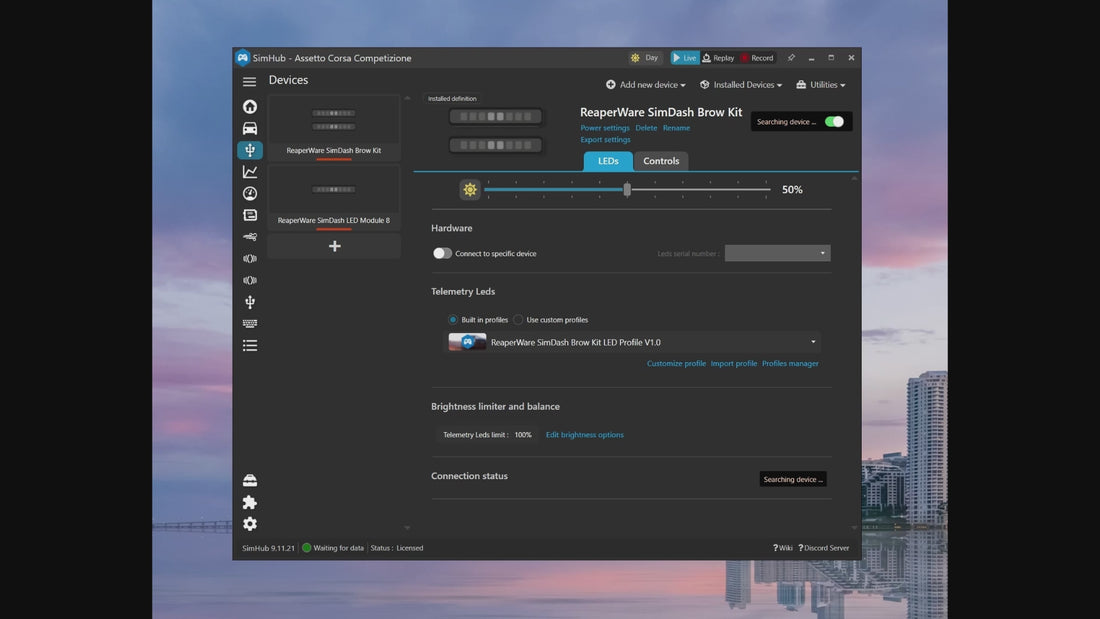Click the installed definition LED preview

click(495, 131)
